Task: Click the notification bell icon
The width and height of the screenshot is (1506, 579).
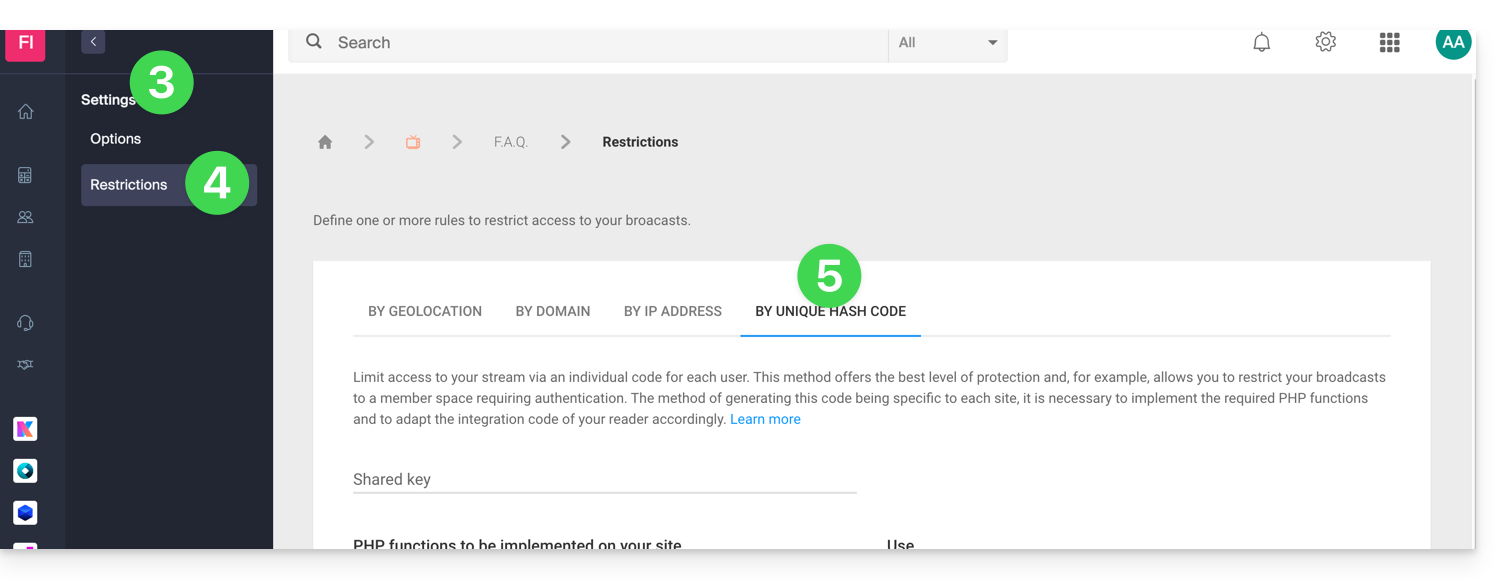Action: 1262,43
